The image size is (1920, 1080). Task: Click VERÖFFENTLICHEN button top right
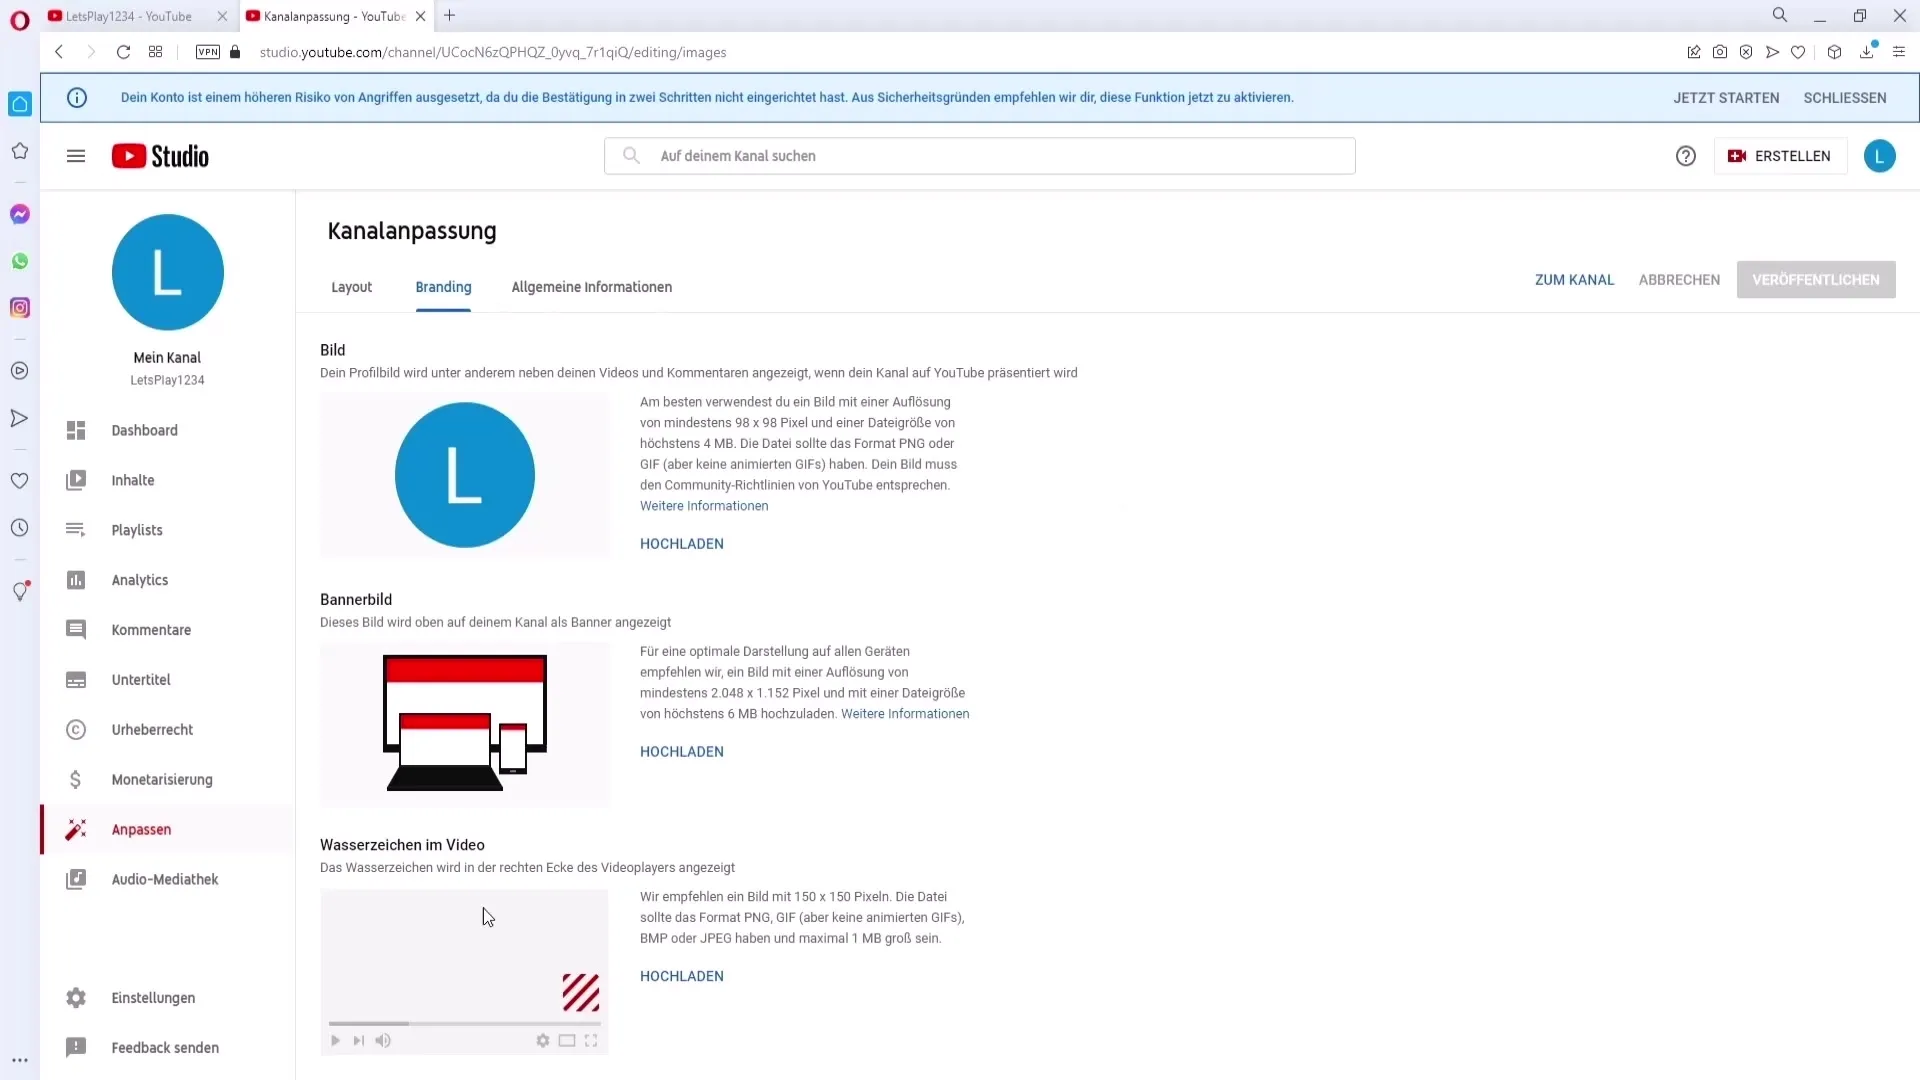pyautogui.click(x=1817, y=280)
